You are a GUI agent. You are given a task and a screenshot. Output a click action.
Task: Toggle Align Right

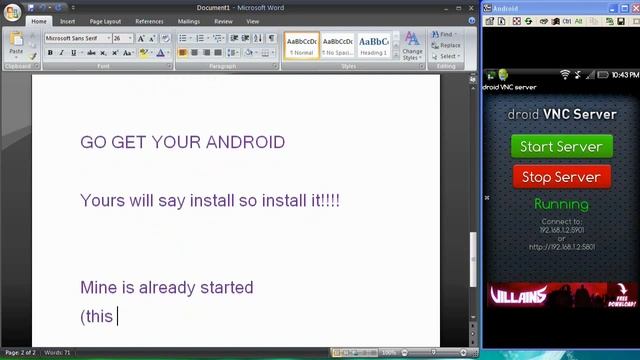pyautogui.click(x=206, y=53)
